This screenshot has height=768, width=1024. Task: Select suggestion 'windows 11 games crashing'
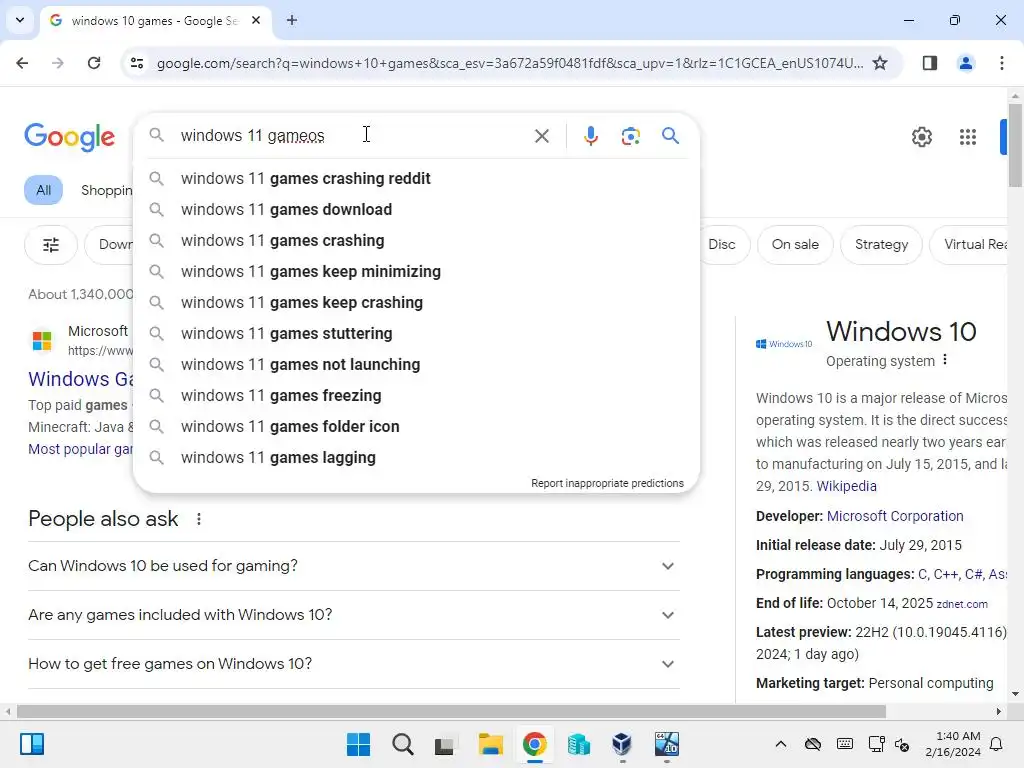click(416, 241)
